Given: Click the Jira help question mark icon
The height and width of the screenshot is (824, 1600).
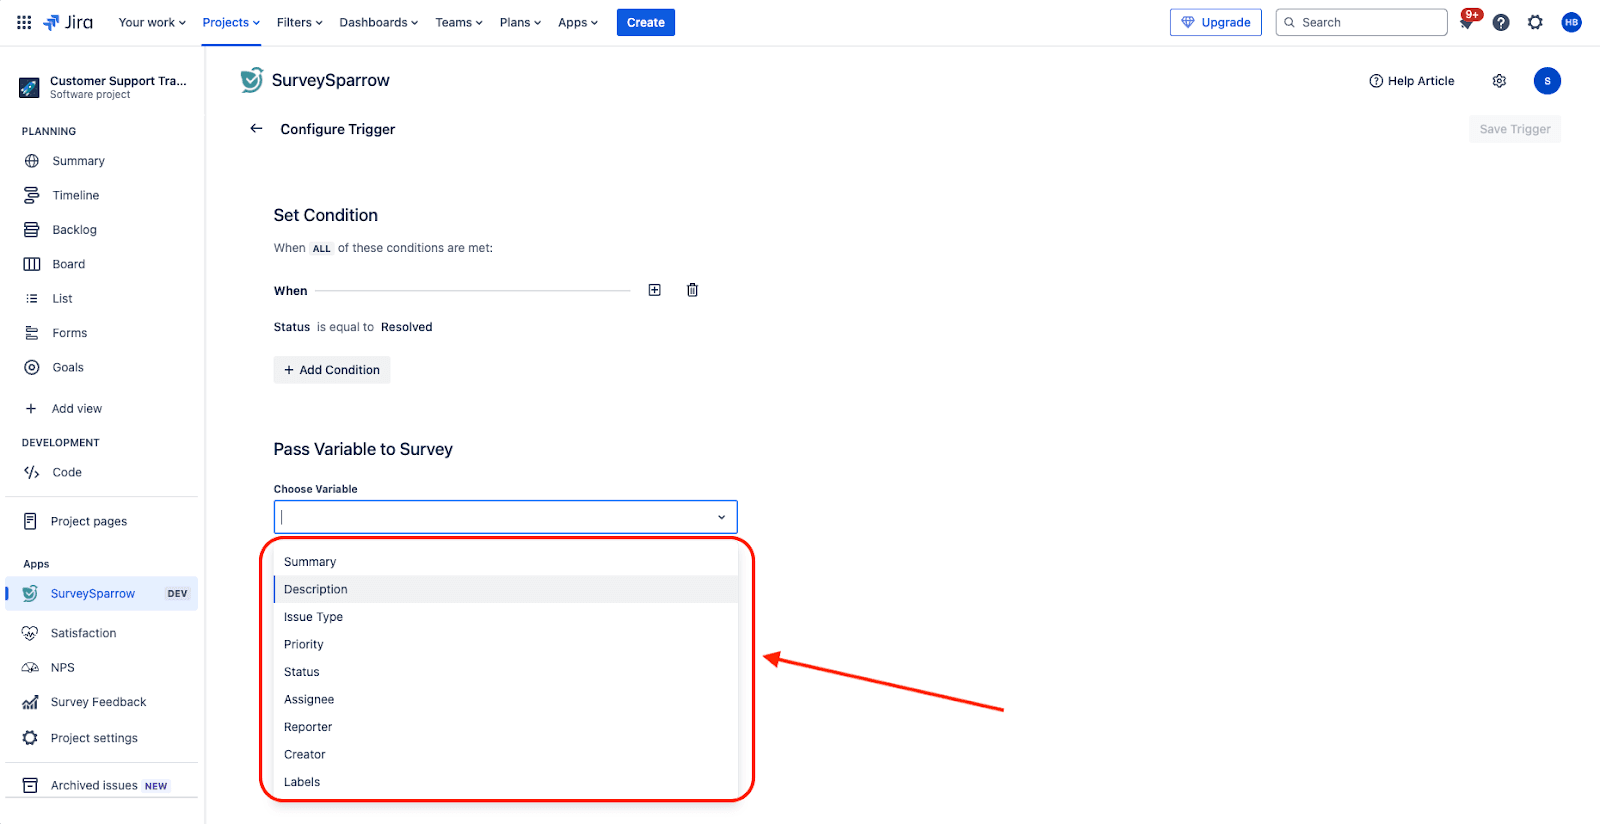Looking at the screenshot, I should tap(1501, 22).
